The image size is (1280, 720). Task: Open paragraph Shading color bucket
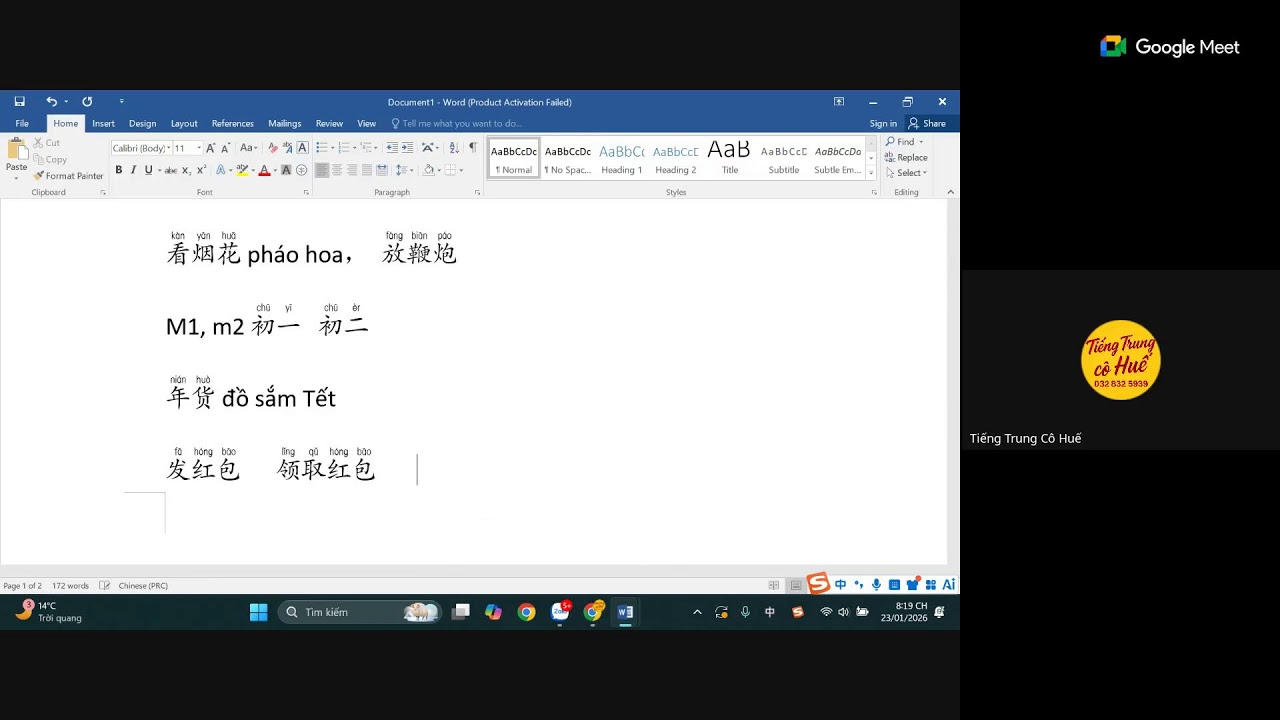[x=430, y=170]
